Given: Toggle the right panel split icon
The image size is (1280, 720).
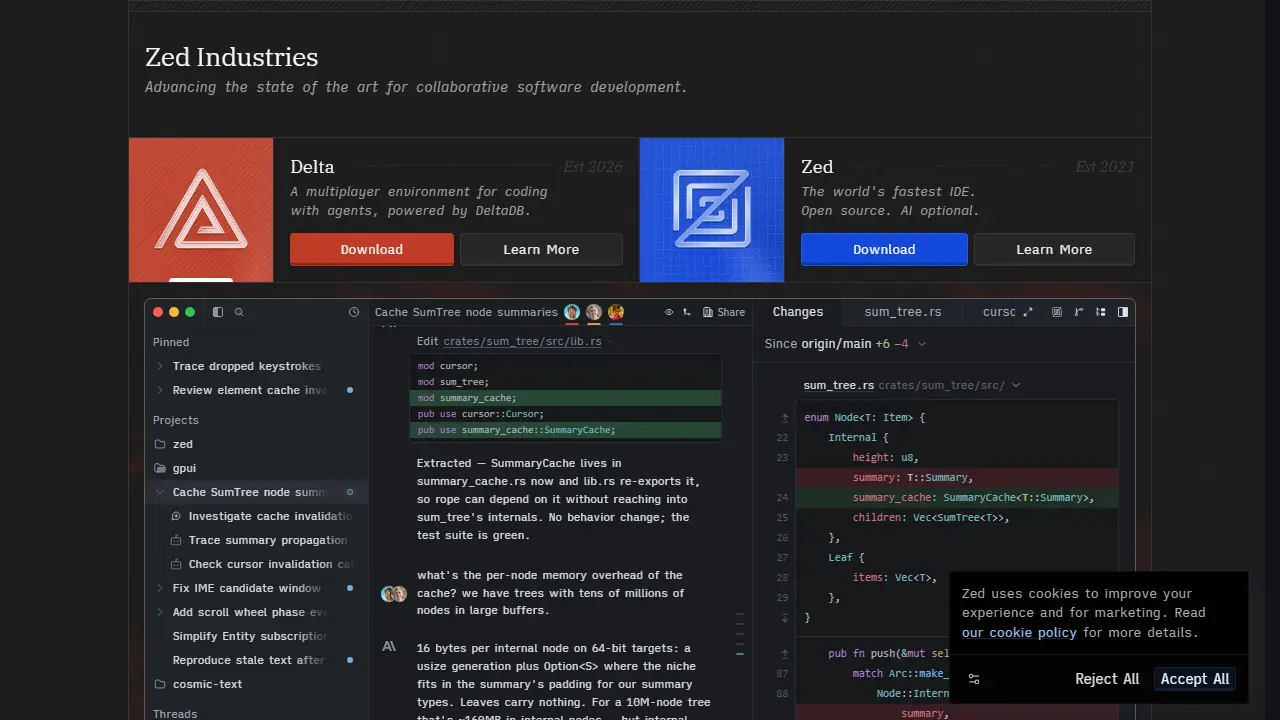Looking at the screenshot, I should pos(1123,312).
